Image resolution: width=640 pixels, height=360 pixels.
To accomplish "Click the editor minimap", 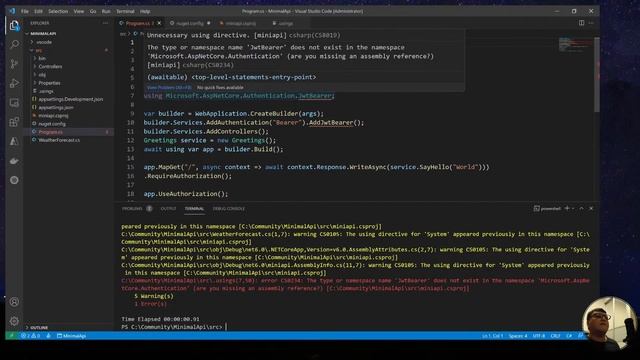I will tap(576, 44).
